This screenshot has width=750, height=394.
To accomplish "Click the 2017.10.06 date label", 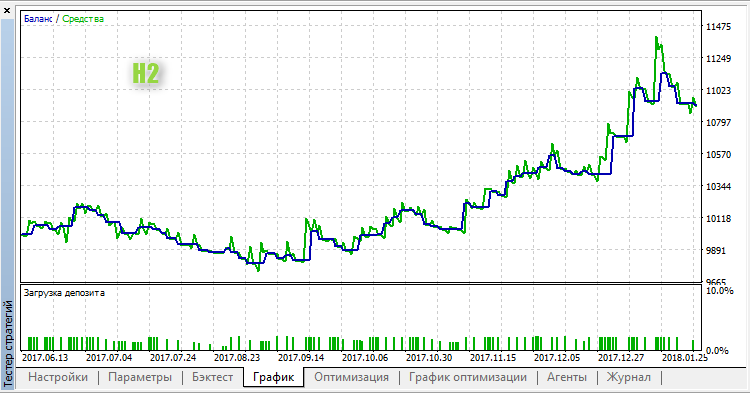I will point(365,358).
